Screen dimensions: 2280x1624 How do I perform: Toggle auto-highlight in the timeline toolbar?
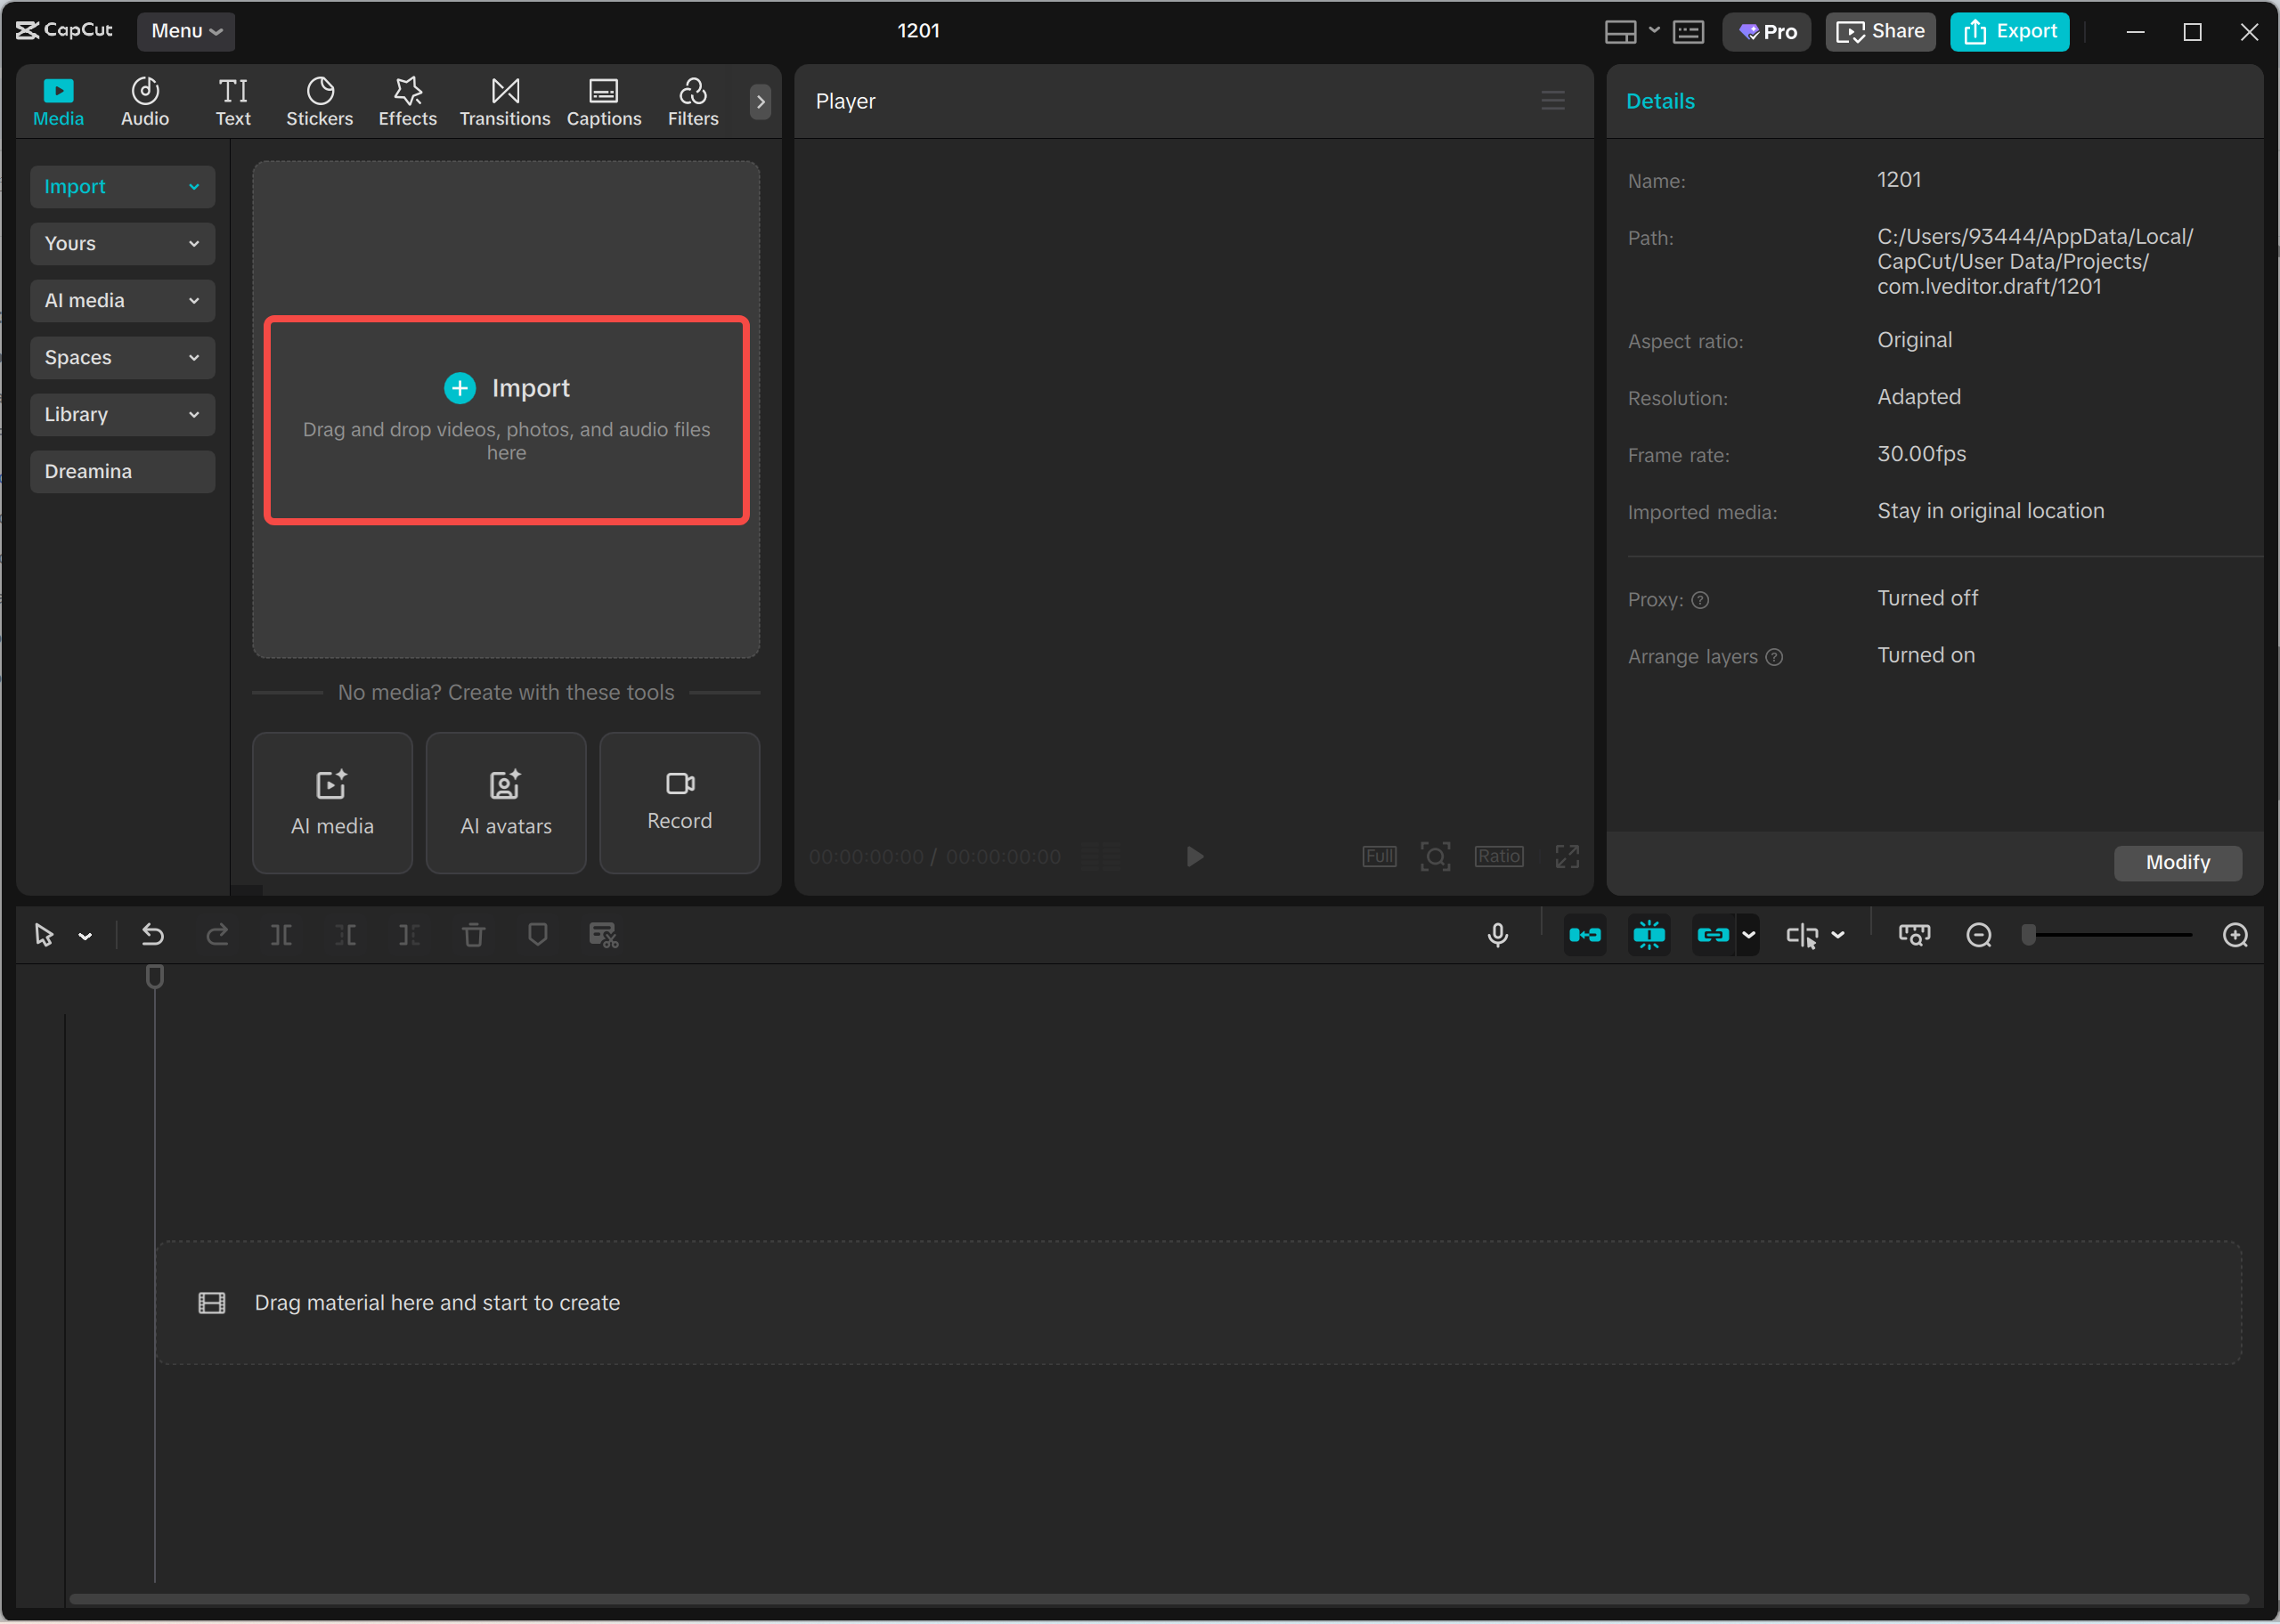click(1648, 935)
